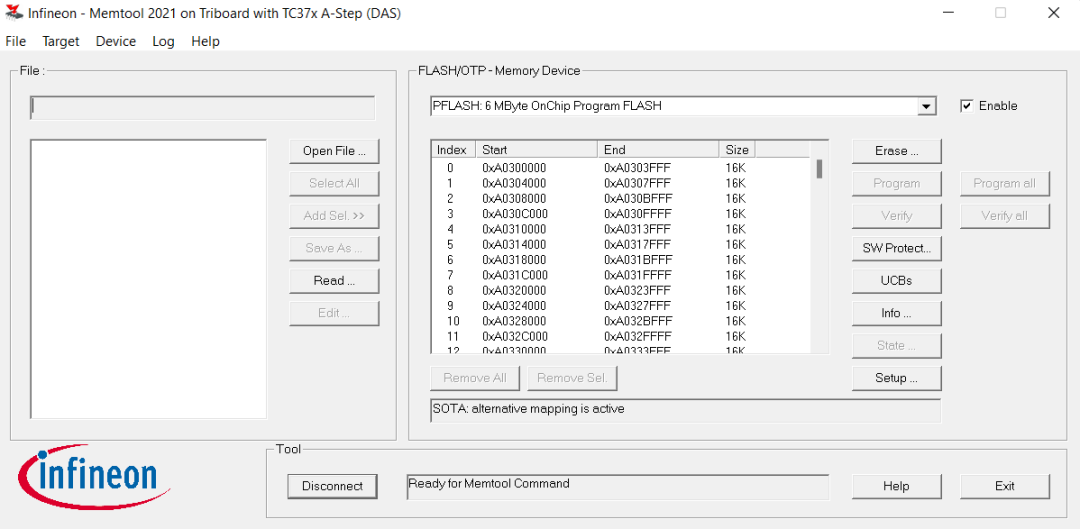Exit the Memtool application
Image resolution: width=1080 pixels, height=529 pixels.
tap(1005, 486)
